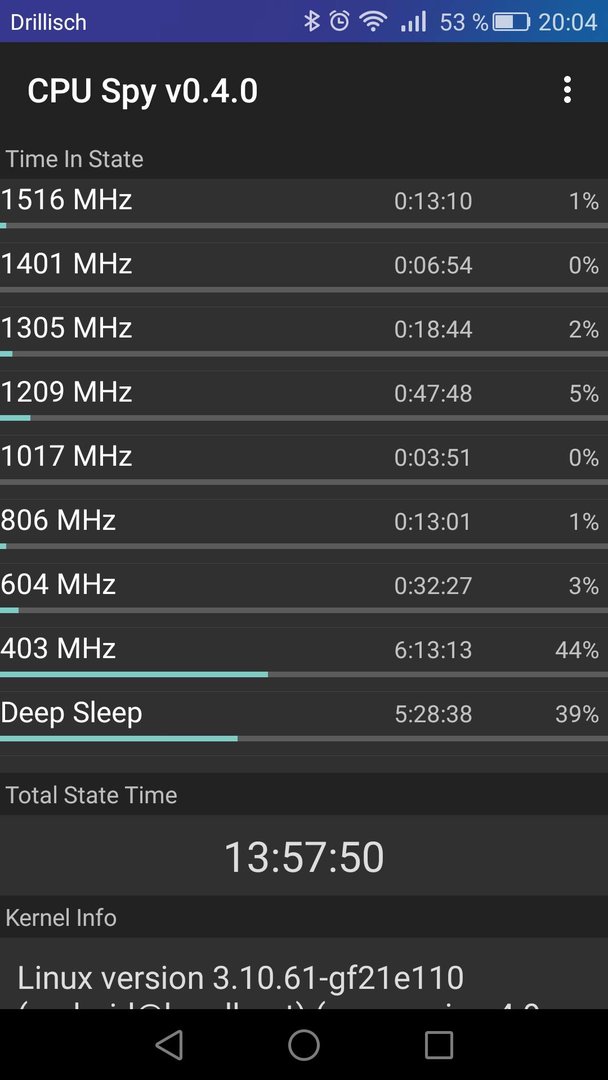Select the 604 MHz state row
This screenshot has height=1080, width=608.
click(x=304, y=590)
